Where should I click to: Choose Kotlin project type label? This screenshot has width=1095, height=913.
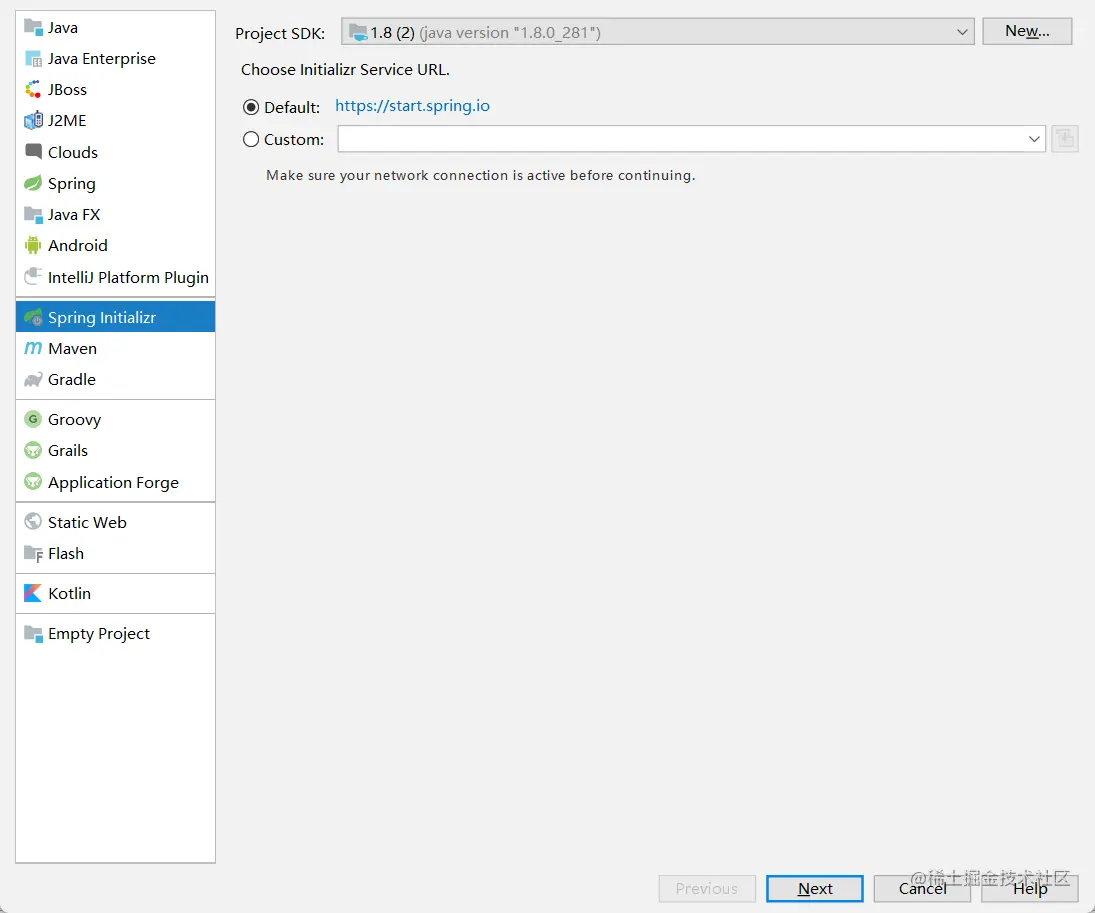pyautogui.click(x=70, y=593)
